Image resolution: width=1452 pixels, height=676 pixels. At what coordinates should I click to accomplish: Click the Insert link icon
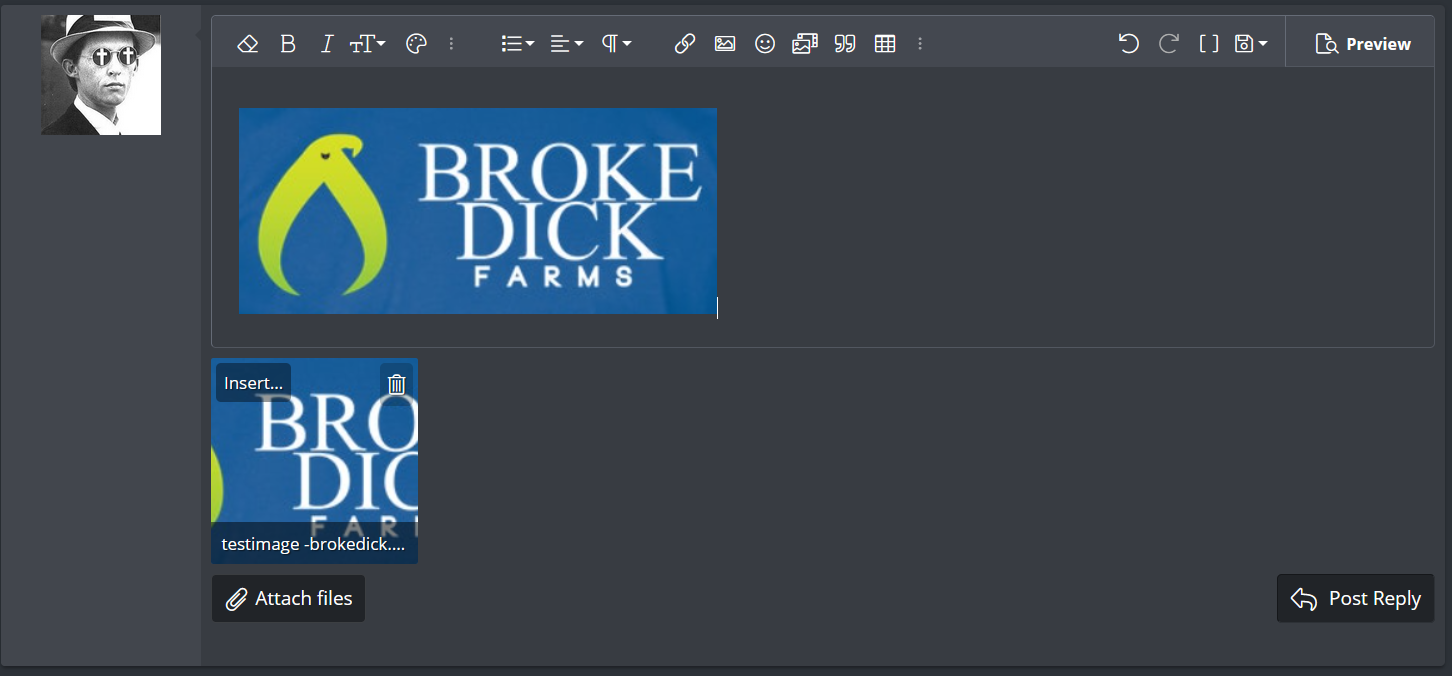tap(685, 44)
